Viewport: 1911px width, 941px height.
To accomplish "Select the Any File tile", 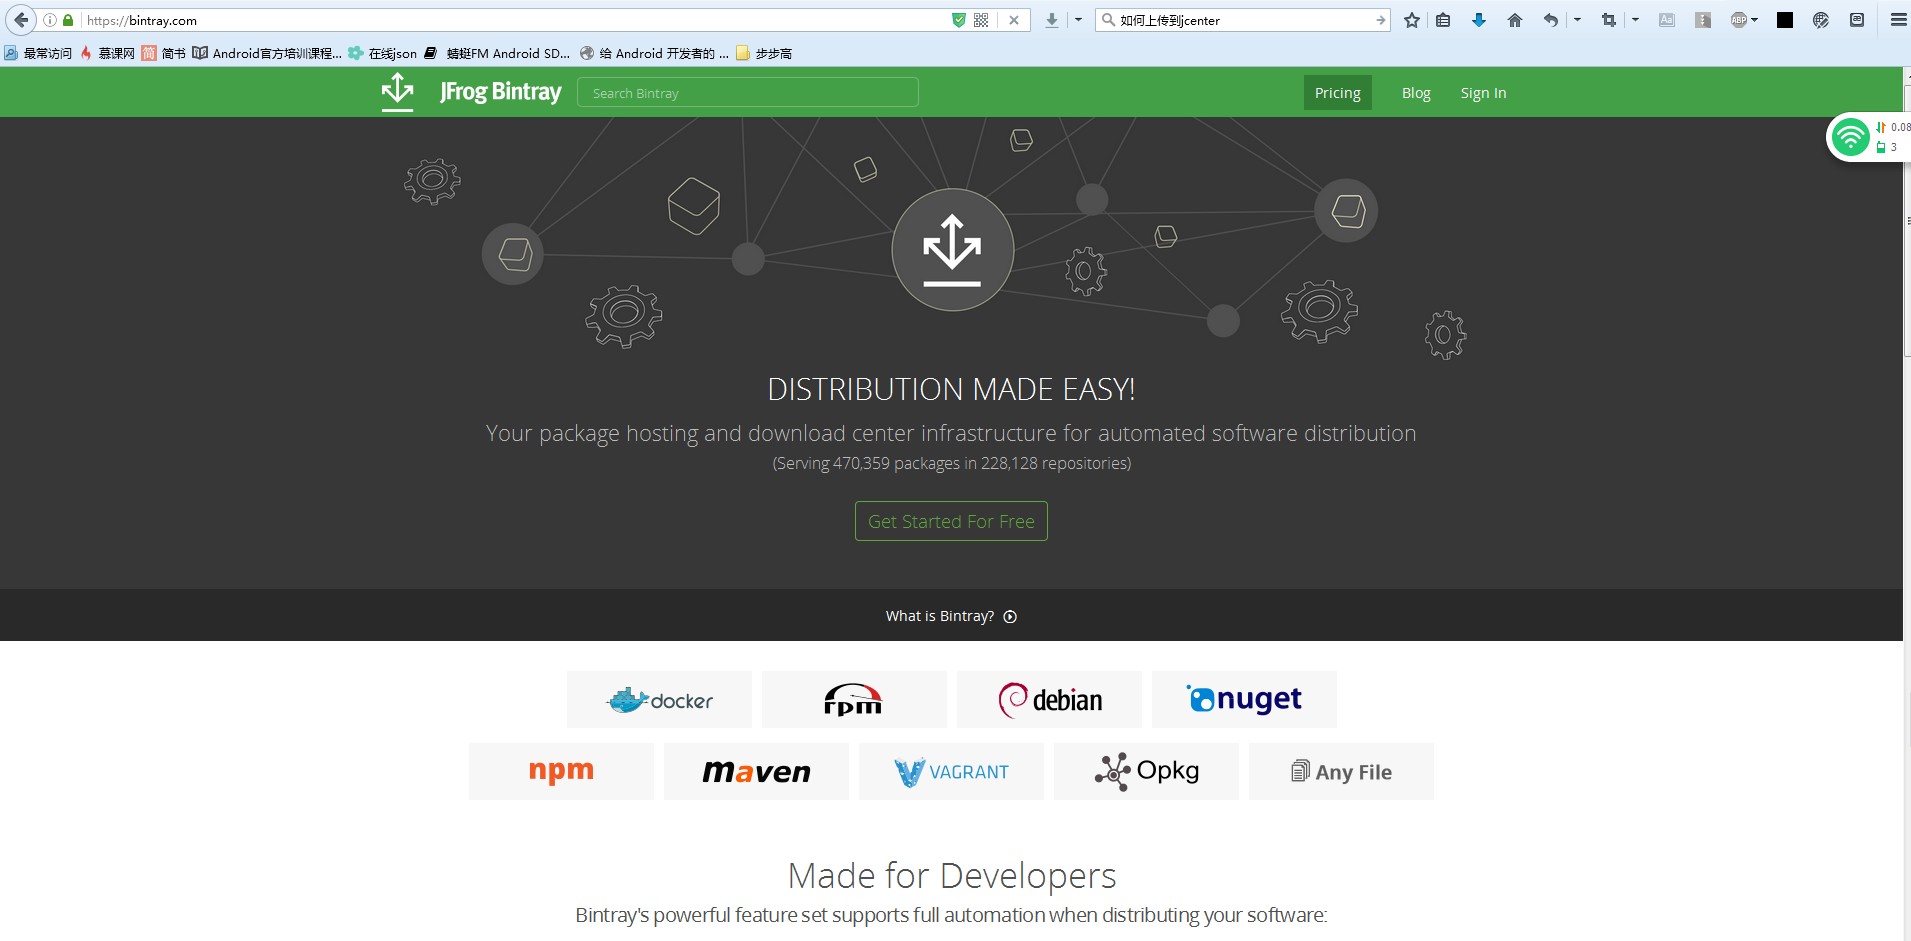I will pyautogui.click(x=1341, y=771).
